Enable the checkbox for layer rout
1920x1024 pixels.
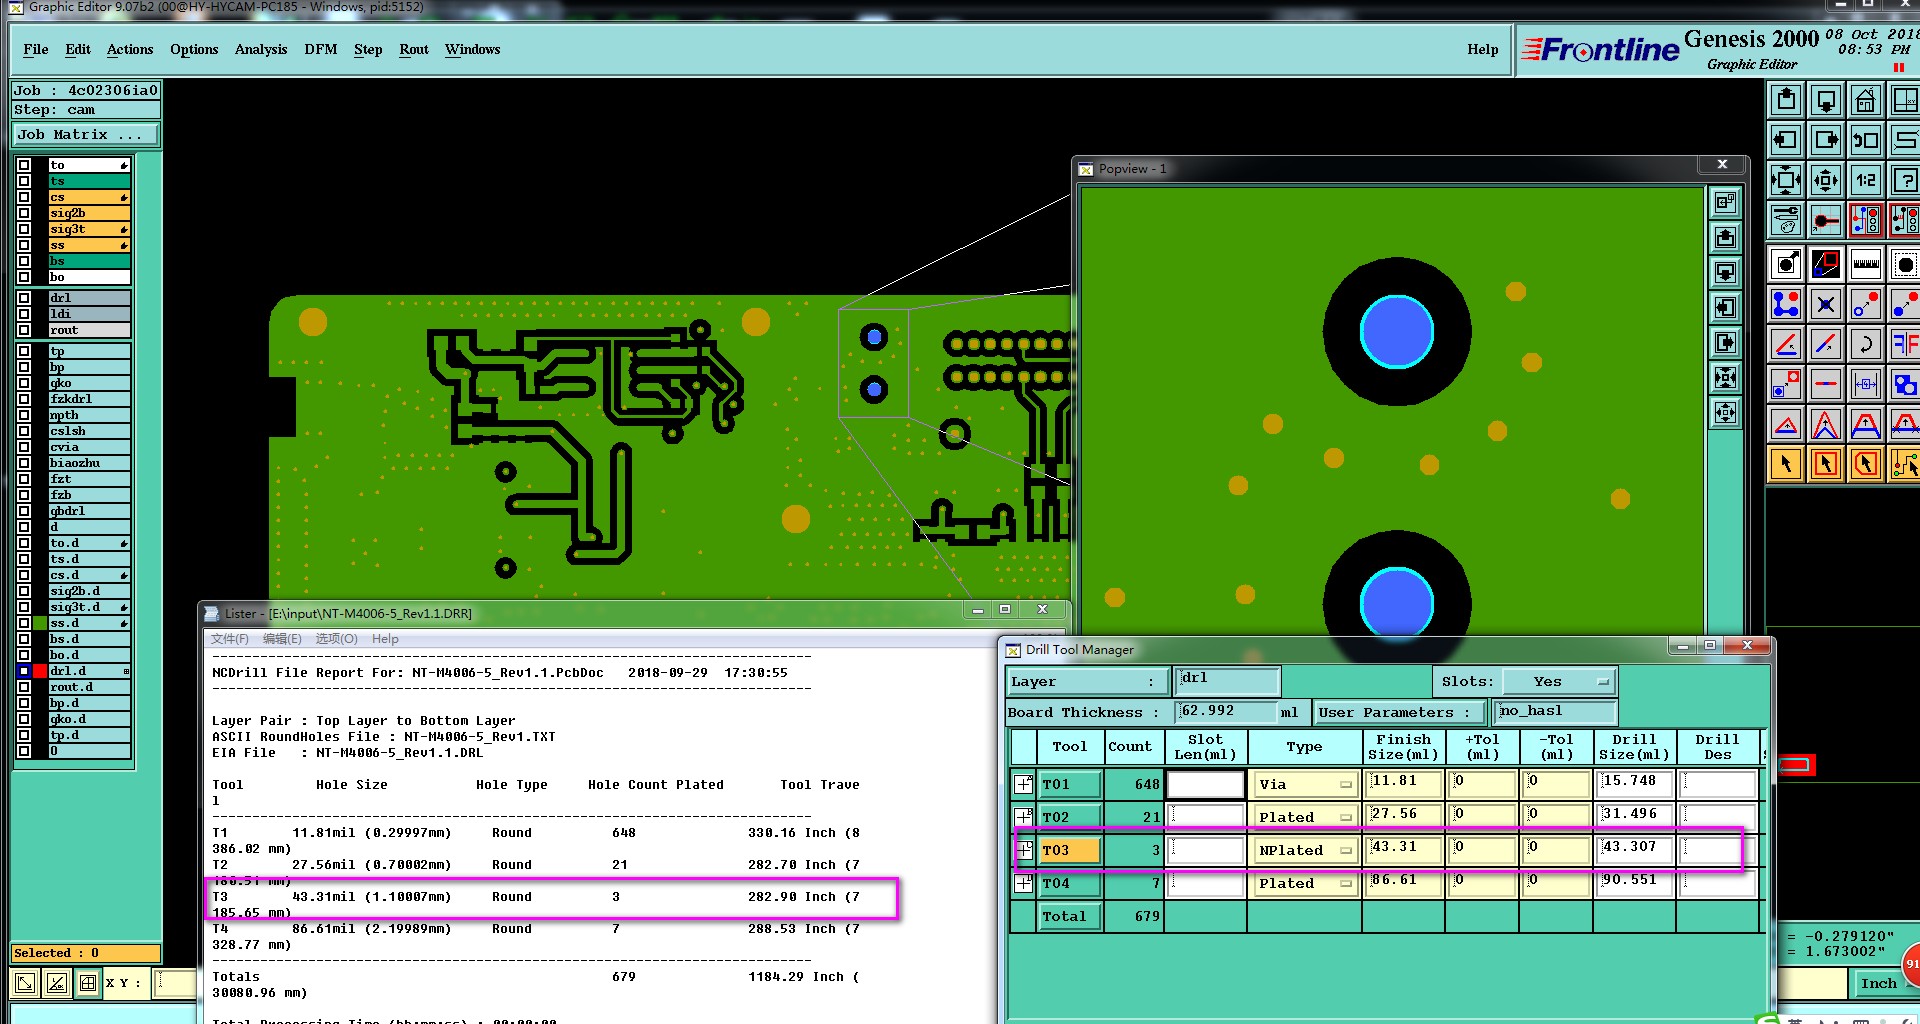click(x=24, y=330)
